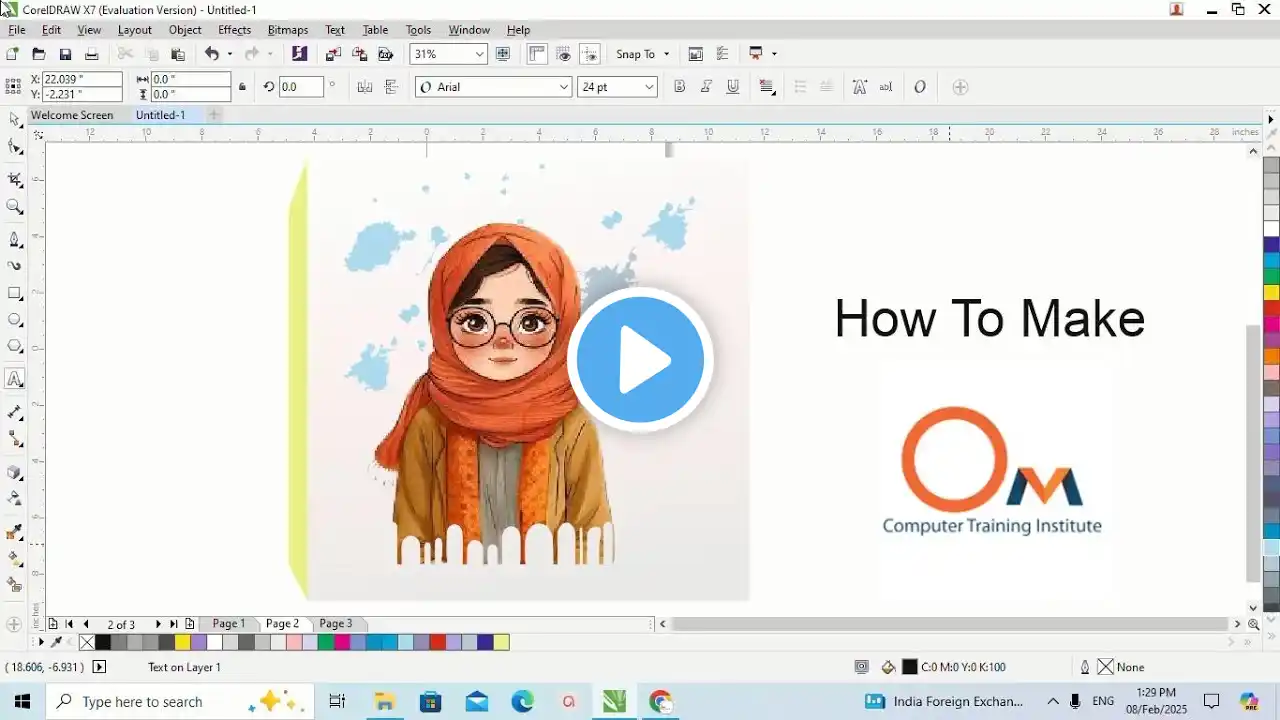This screenshot has width=1280, height=720.
Task: Open the zoom level 31% dropdown
Action: point(479,54)
